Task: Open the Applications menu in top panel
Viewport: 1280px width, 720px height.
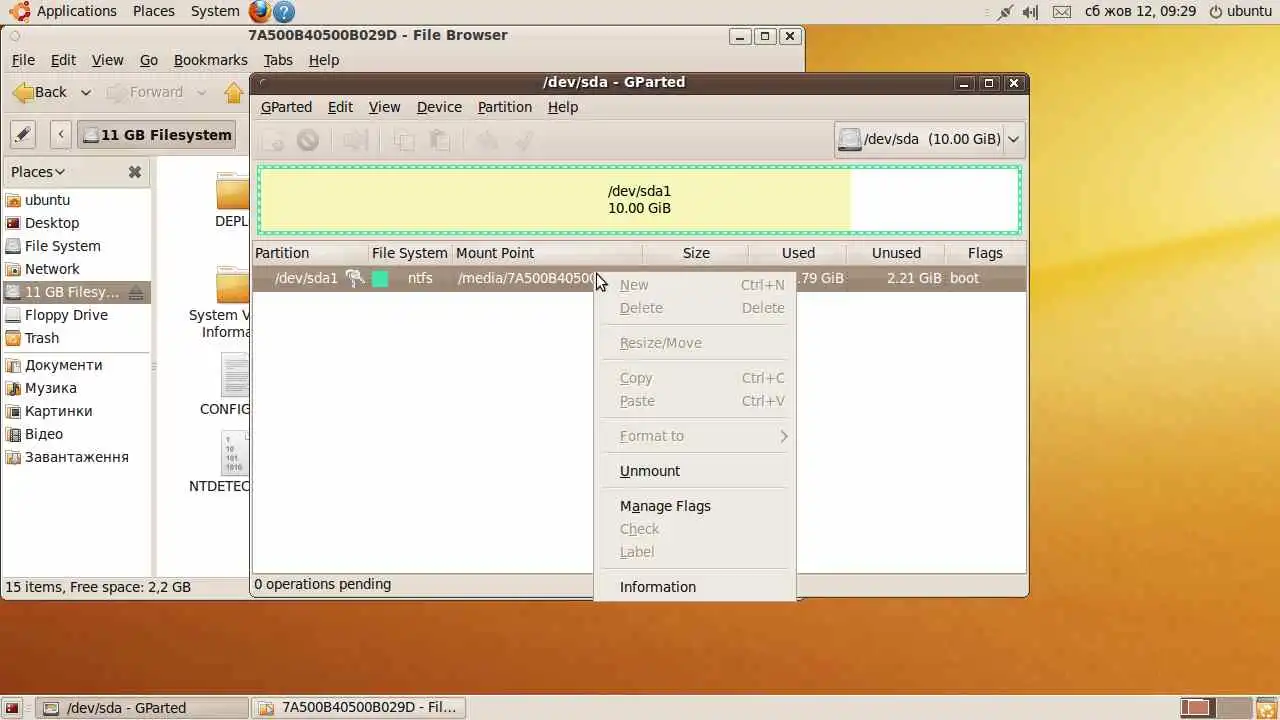Action: pyautogui.click(x=77, y=11)
